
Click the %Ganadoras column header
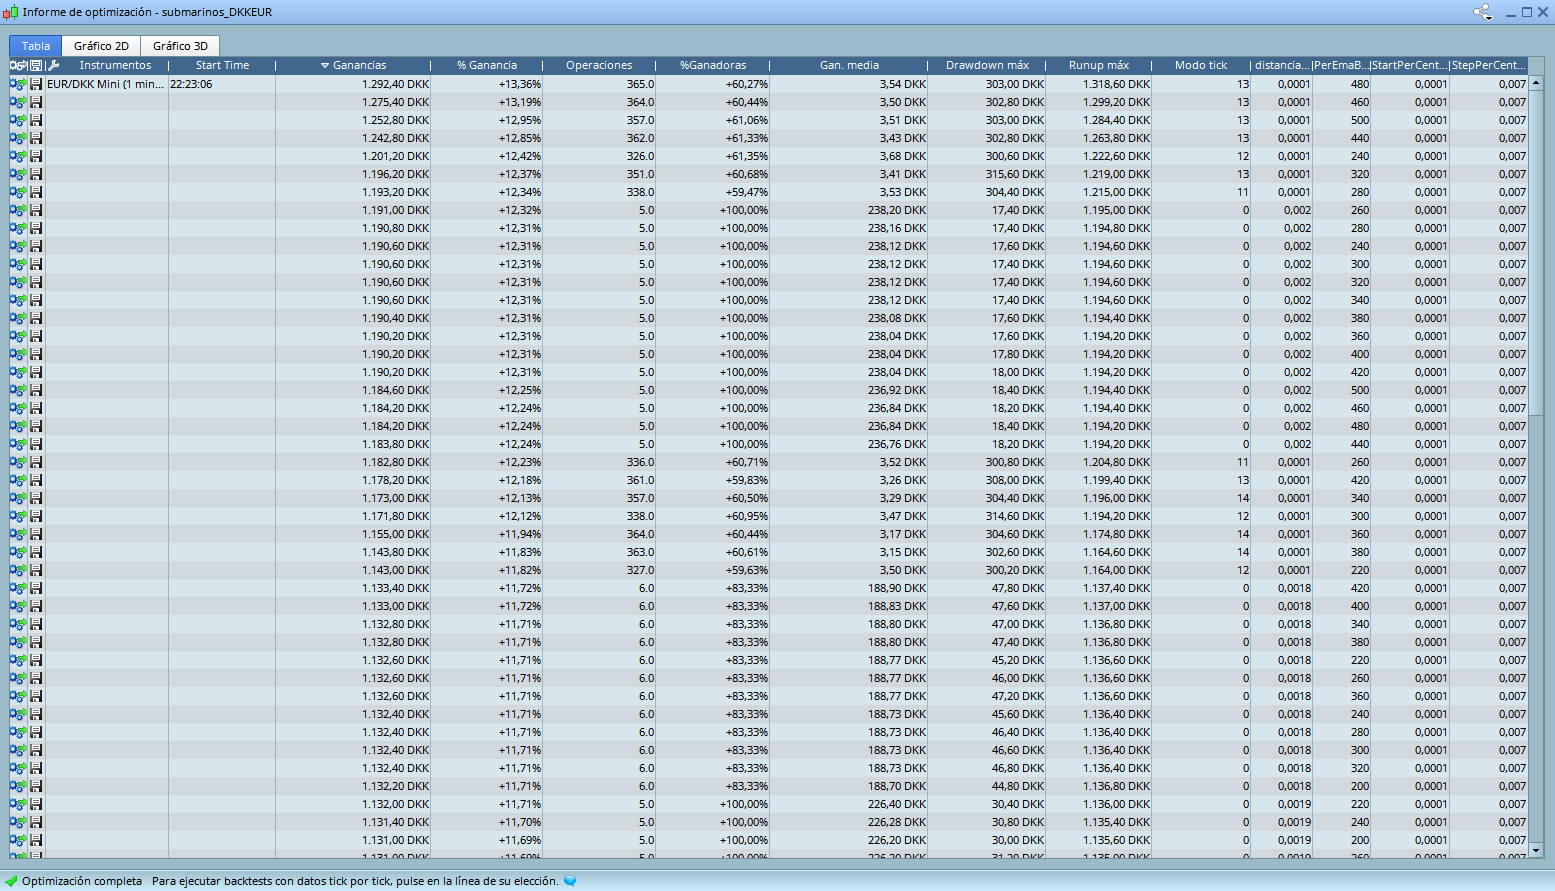(713, 66)
